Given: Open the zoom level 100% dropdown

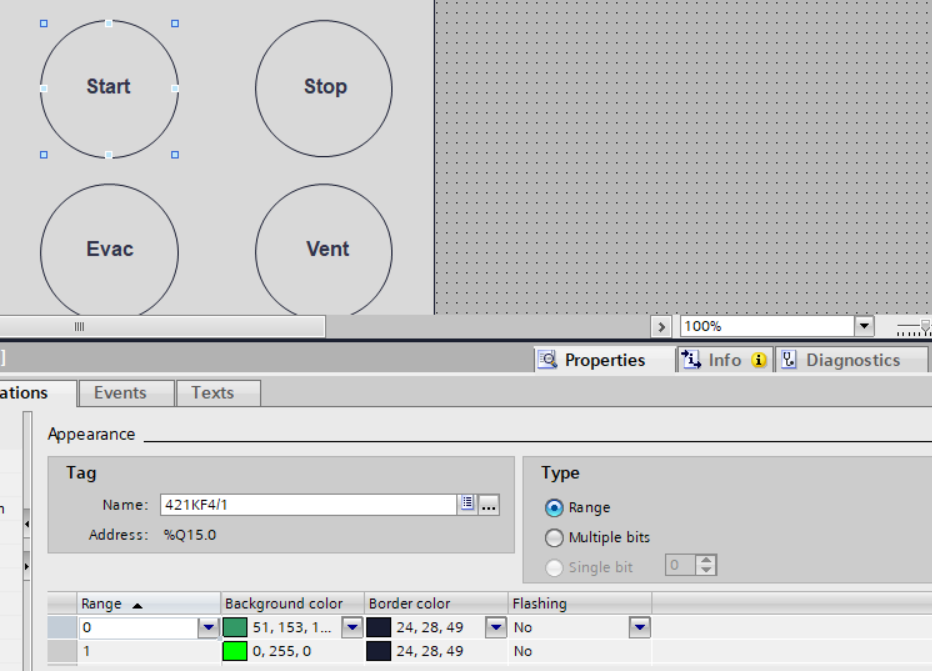Looking at the screenshot, I should point(864,327).
